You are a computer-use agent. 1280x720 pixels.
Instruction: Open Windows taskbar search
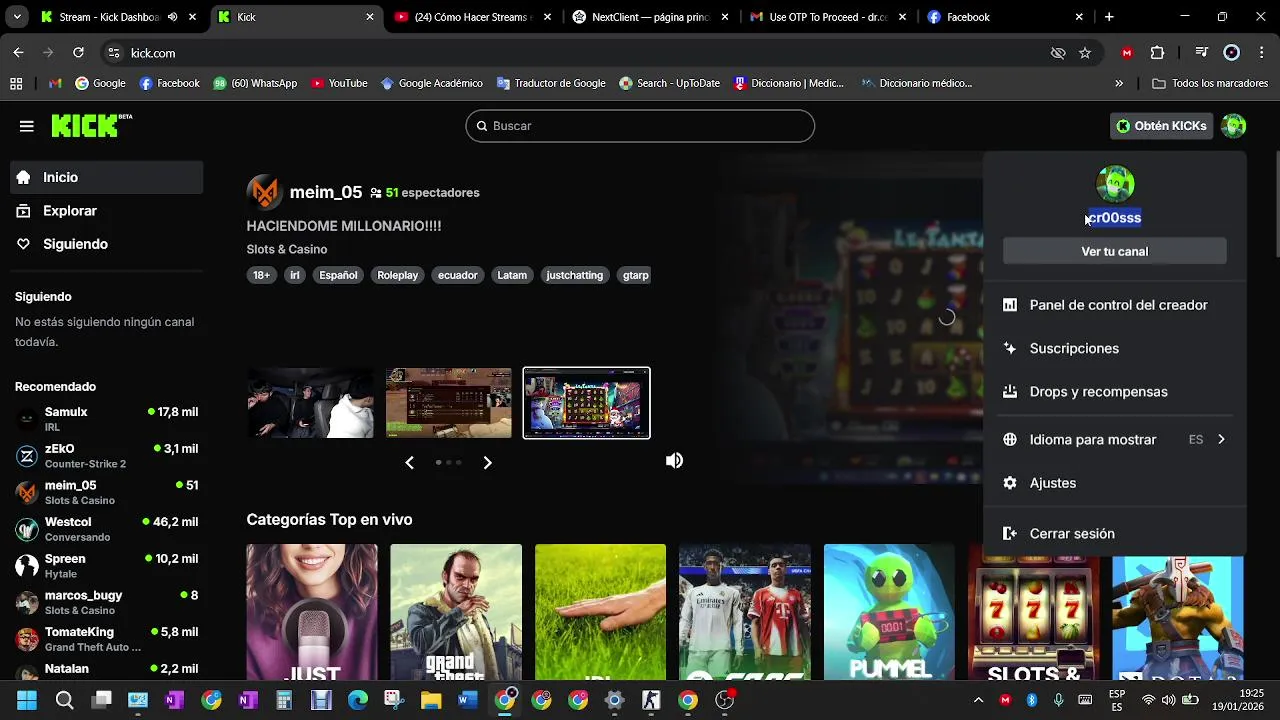coord(64,700)
